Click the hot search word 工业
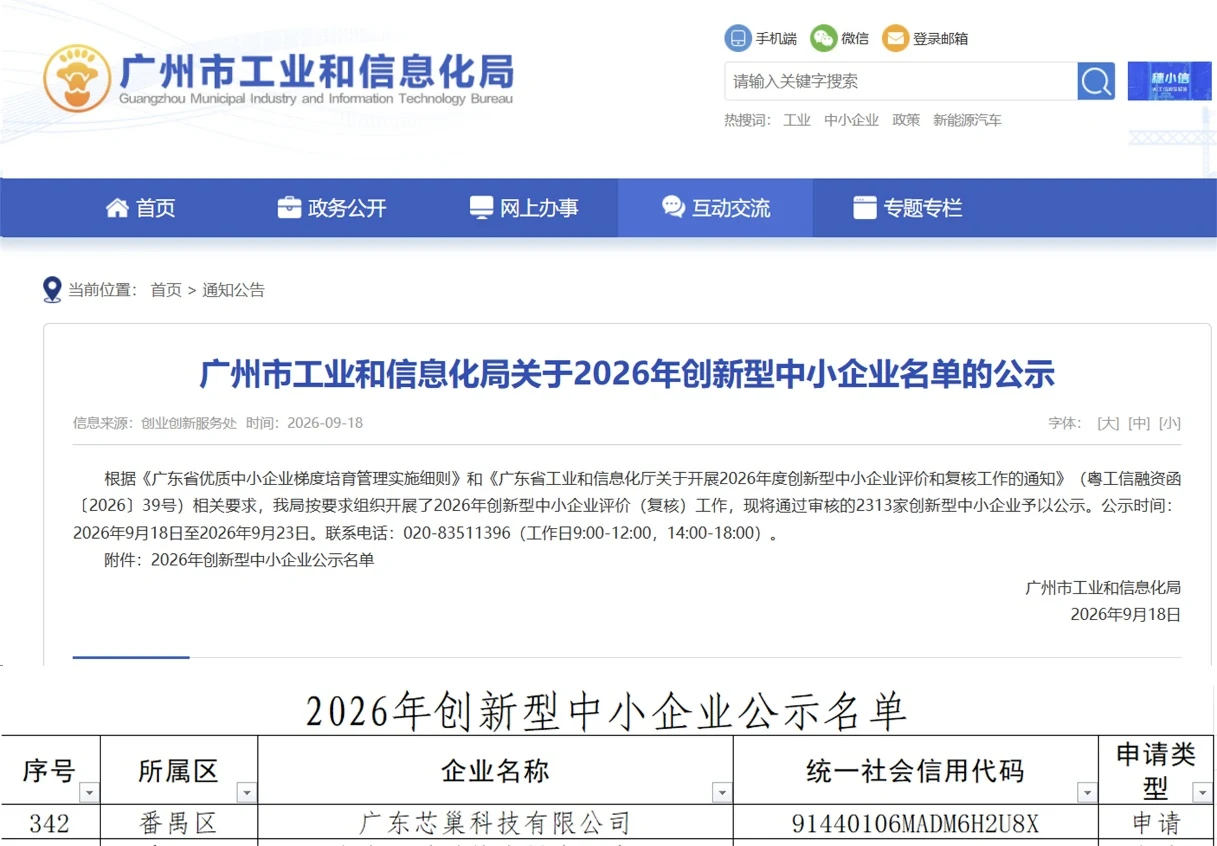Image resolution: width=1217 pixels, height=846 pixels. coord(797,120)
